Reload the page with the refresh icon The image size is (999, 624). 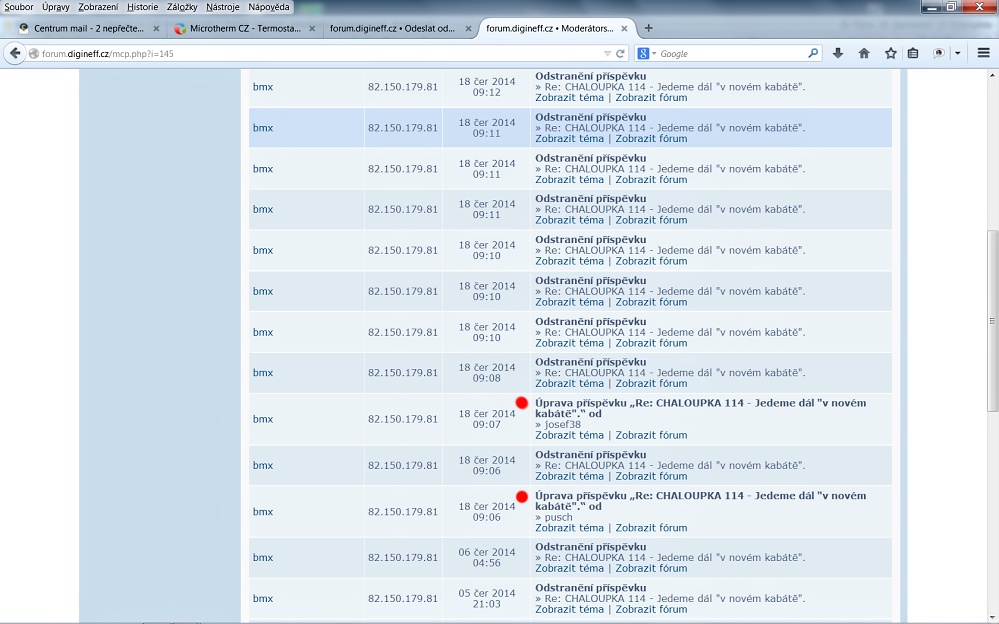(620, 53)
